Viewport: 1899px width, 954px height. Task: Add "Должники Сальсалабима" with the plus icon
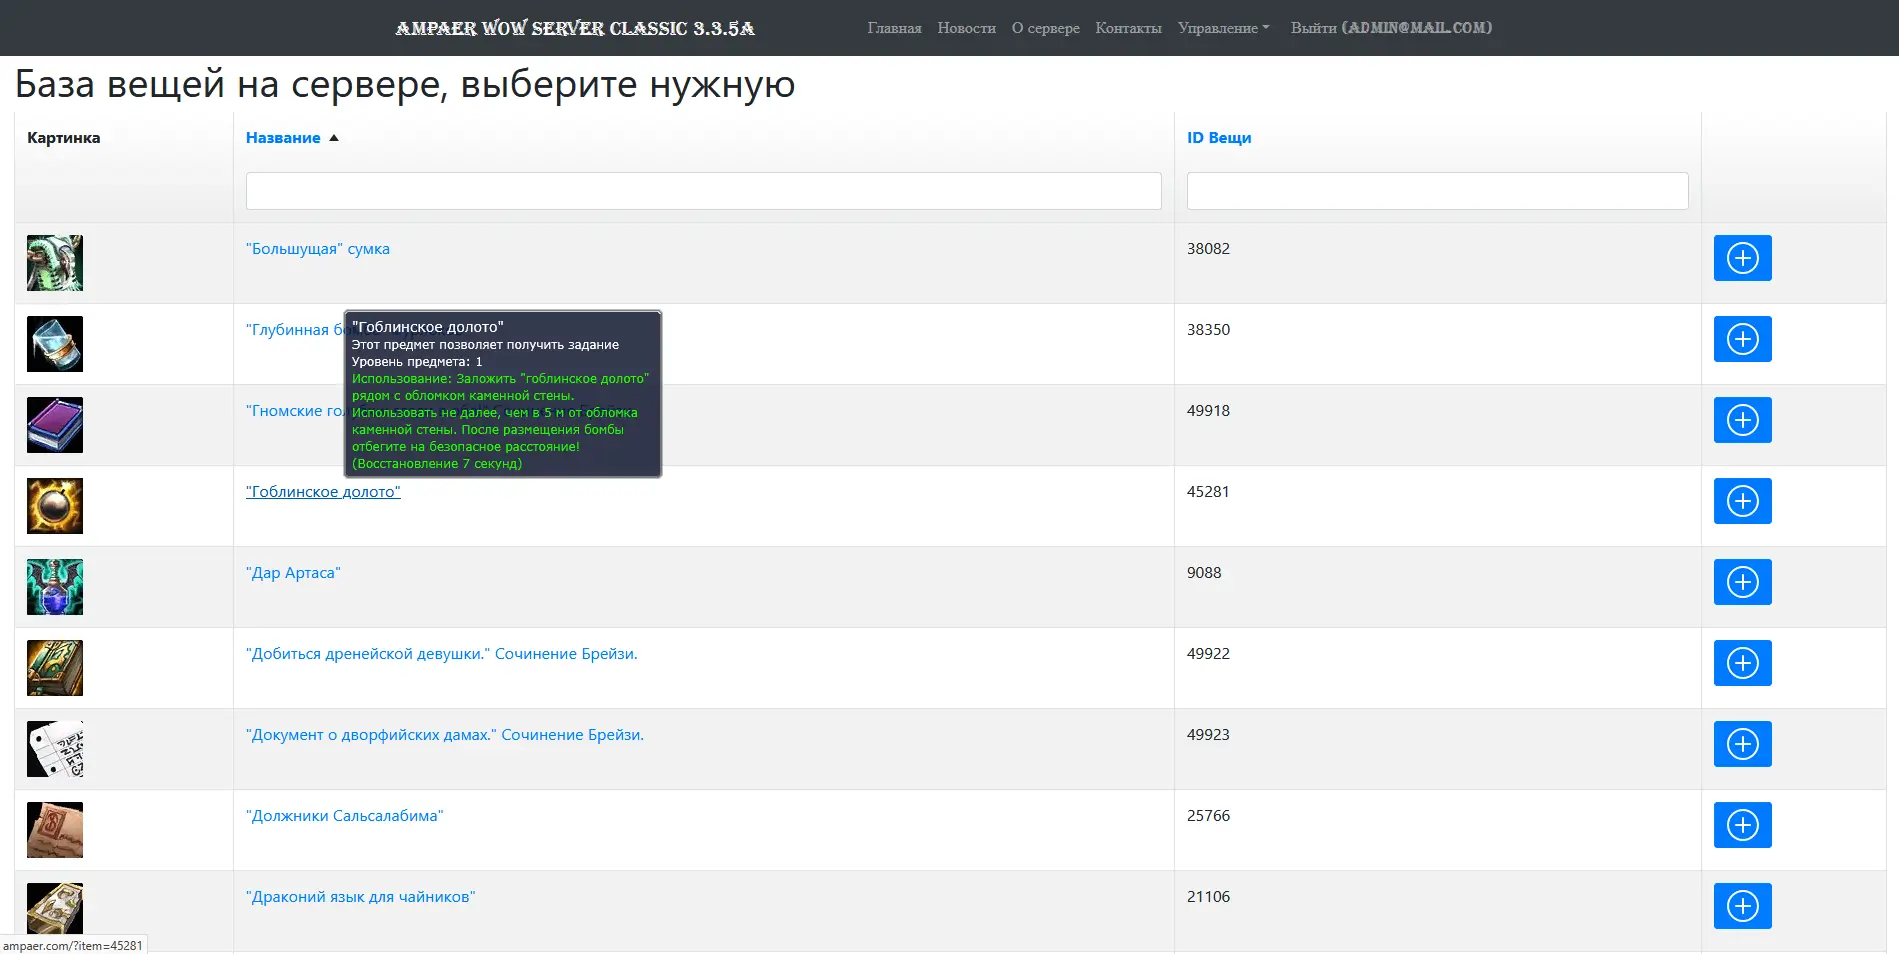pos(1742,825)
